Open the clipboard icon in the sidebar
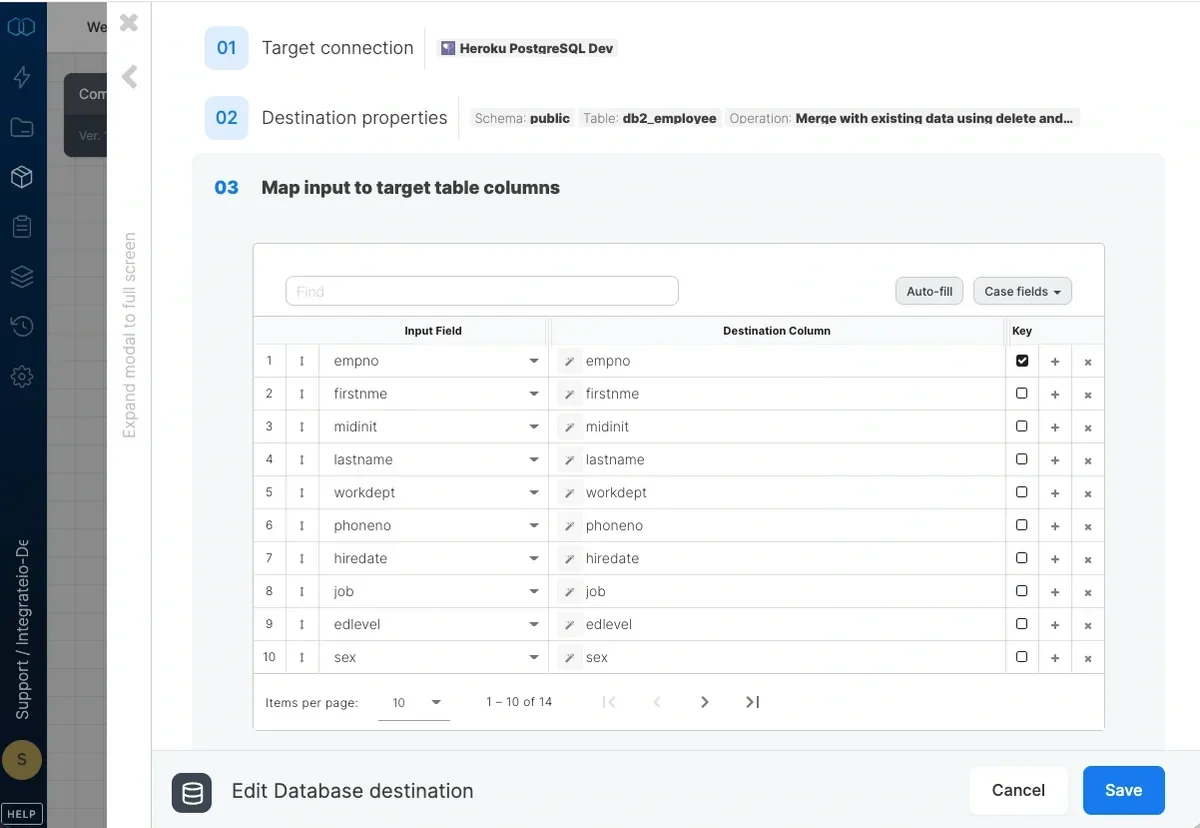Image resolution: width=1200 pixels, height=828 pixels. tap(22, 226)
